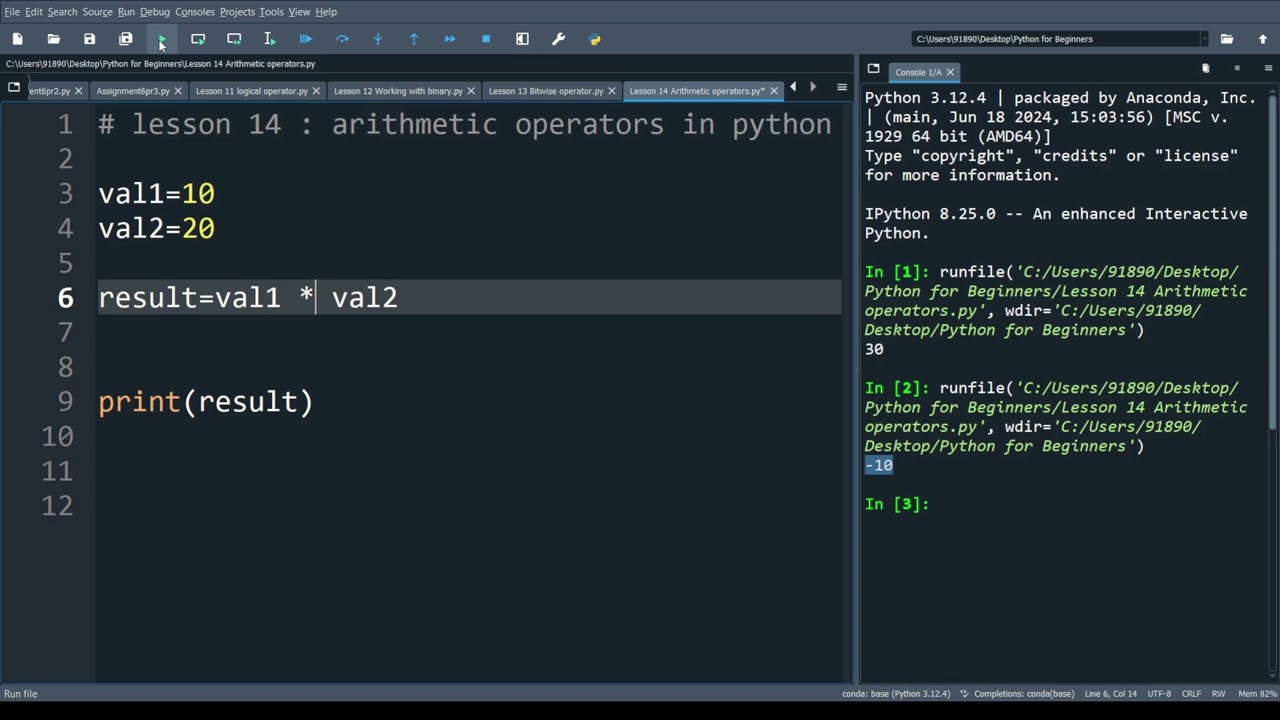
Task: Run the current cell
Action: point(198,39)
